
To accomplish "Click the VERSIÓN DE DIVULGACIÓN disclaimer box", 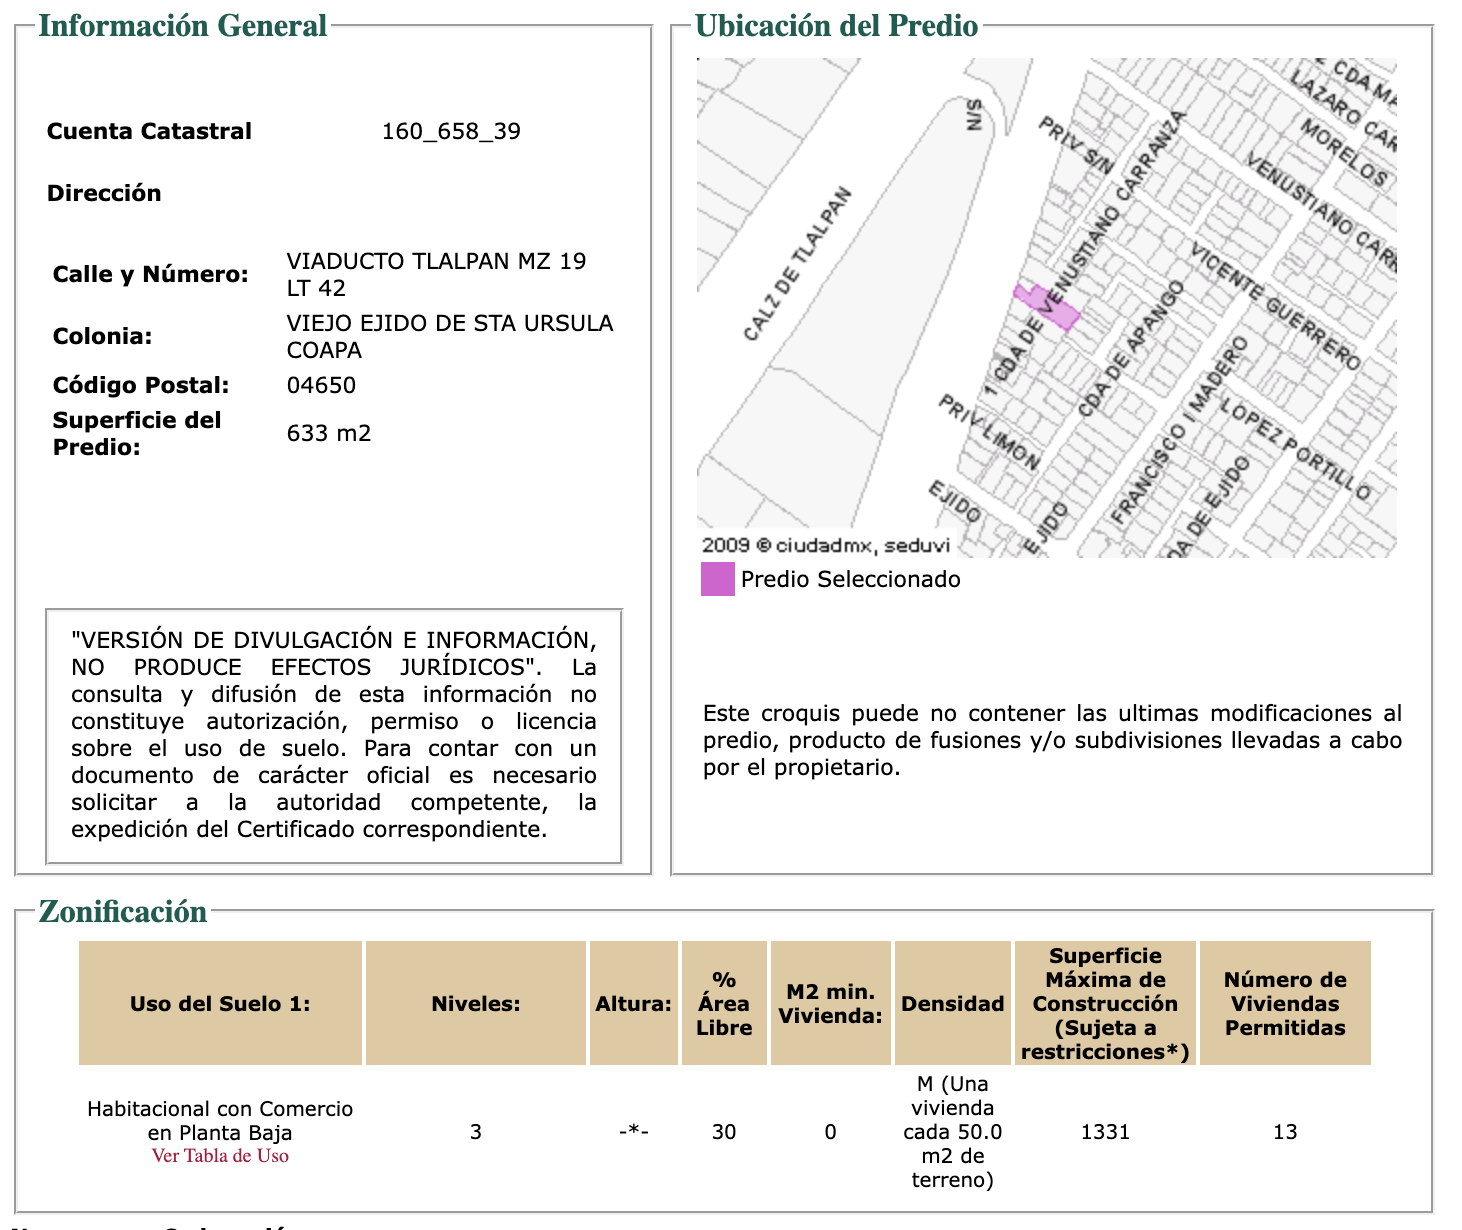I will [x=334, y=736].
